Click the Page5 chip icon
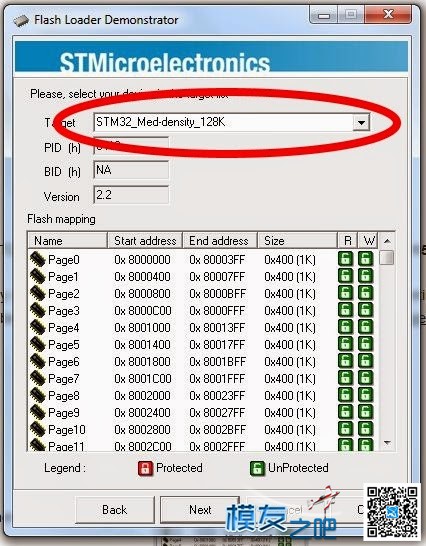Image resolution: width=426 pixels, height=546 pixels. pyautogui.click(x=37, y=344)
